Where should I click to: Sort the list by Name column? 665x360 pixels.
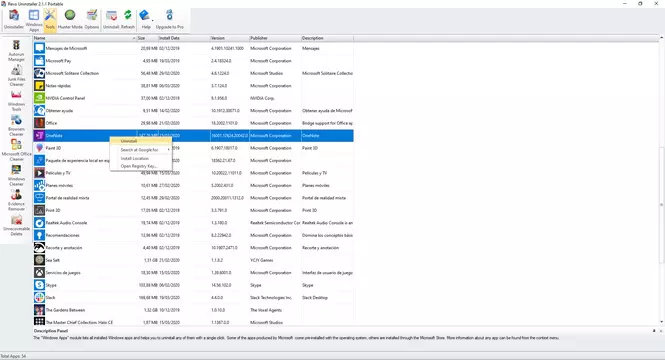pos(85,38)
